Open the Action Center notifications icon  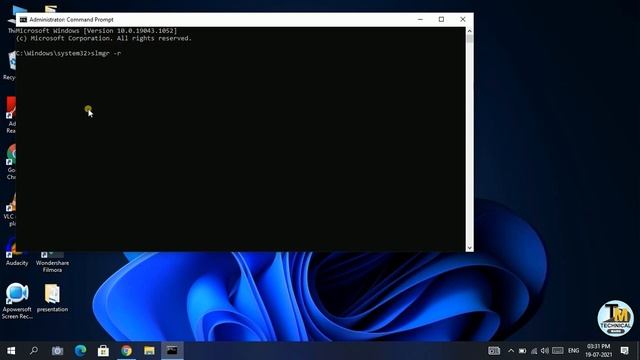624,351
